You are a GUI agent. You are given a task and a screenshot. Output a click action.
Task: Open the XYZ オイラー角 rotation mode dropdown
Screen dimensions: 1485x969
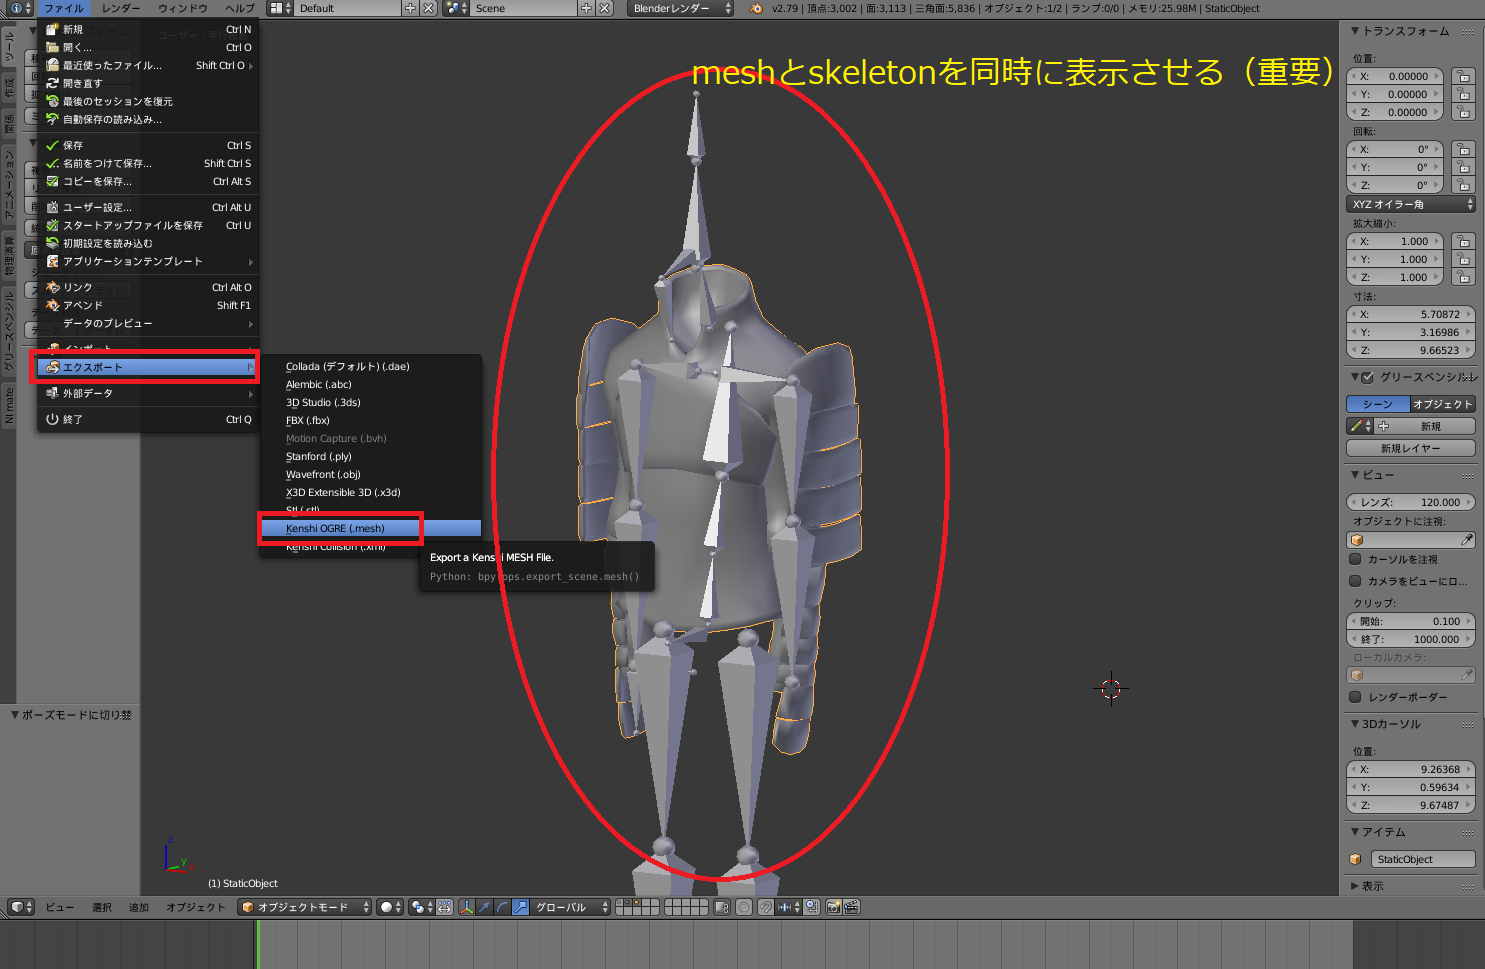click(x=1411, y=204)
